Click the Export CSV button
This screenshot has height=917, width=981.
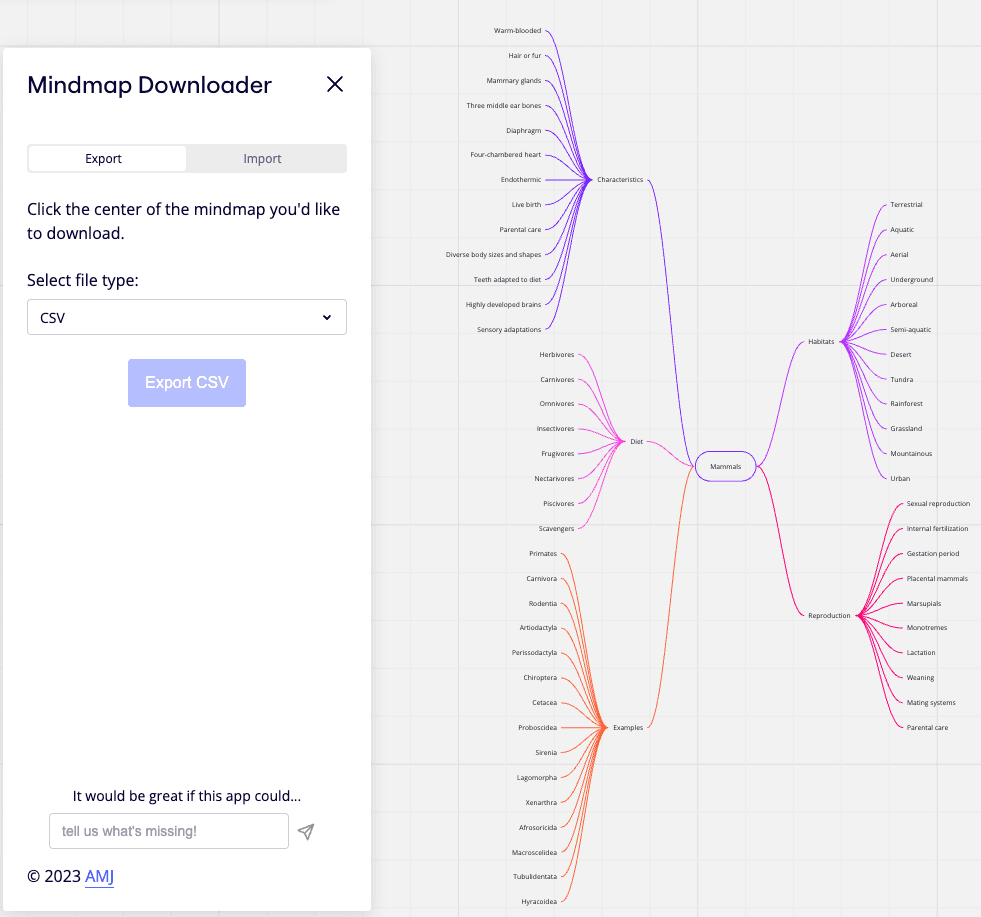click(187, 383)
